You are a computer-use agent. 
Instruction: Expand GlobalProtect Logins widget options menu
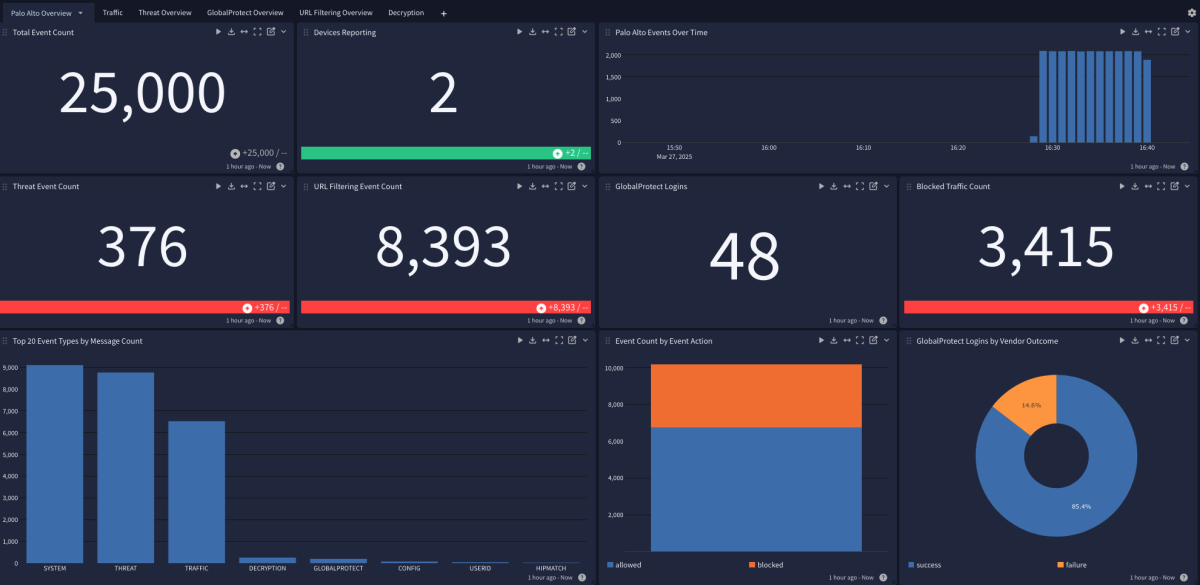click(x=886, y=186)
